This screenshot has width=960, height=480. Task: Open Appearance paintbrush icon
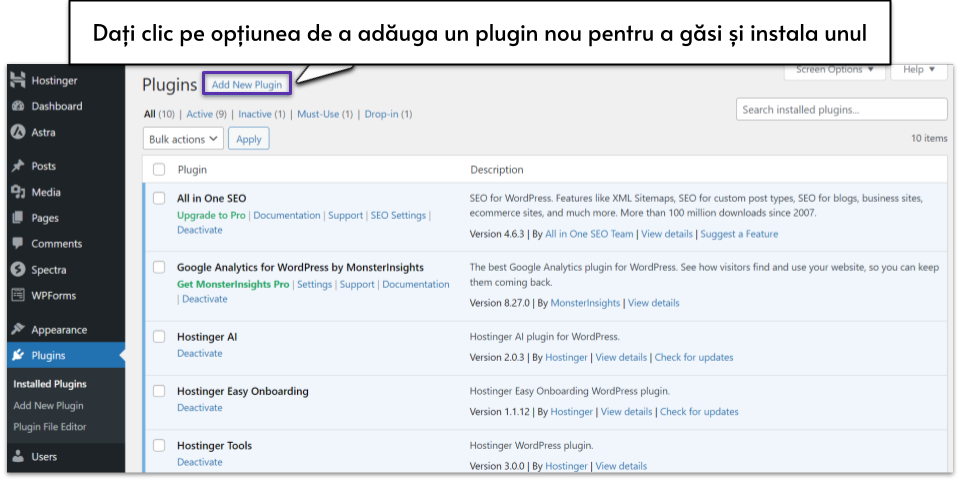click(17, 330)
